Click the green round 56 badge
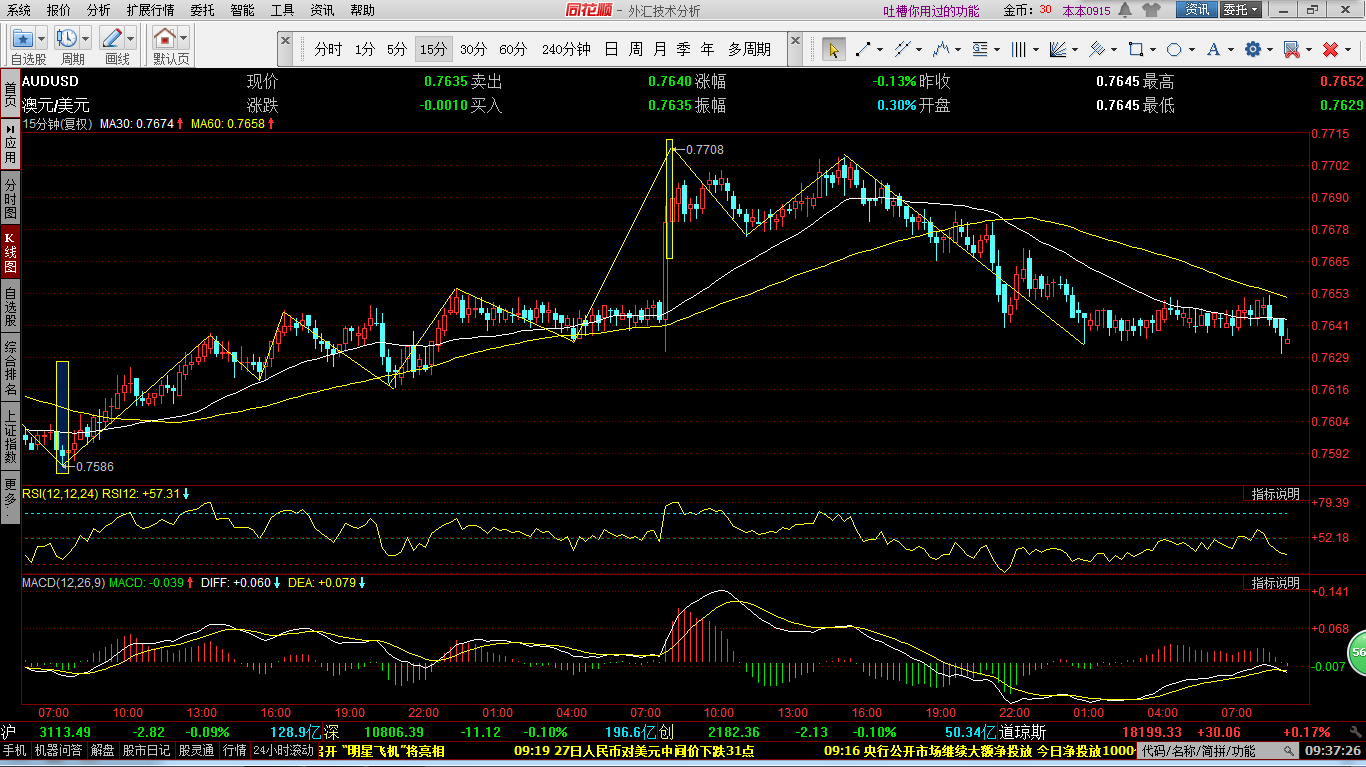1366x767 pixels. [x=1357, y=652]
